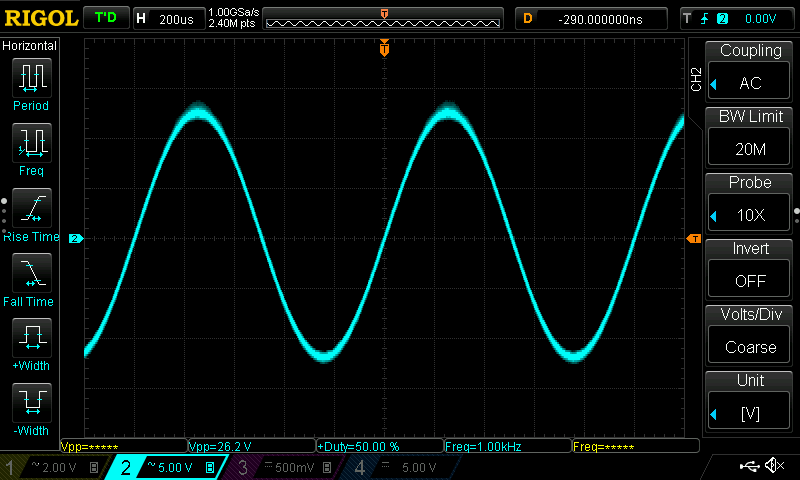Click the channel 2 bandwidth limit B icon

(210, 467)
